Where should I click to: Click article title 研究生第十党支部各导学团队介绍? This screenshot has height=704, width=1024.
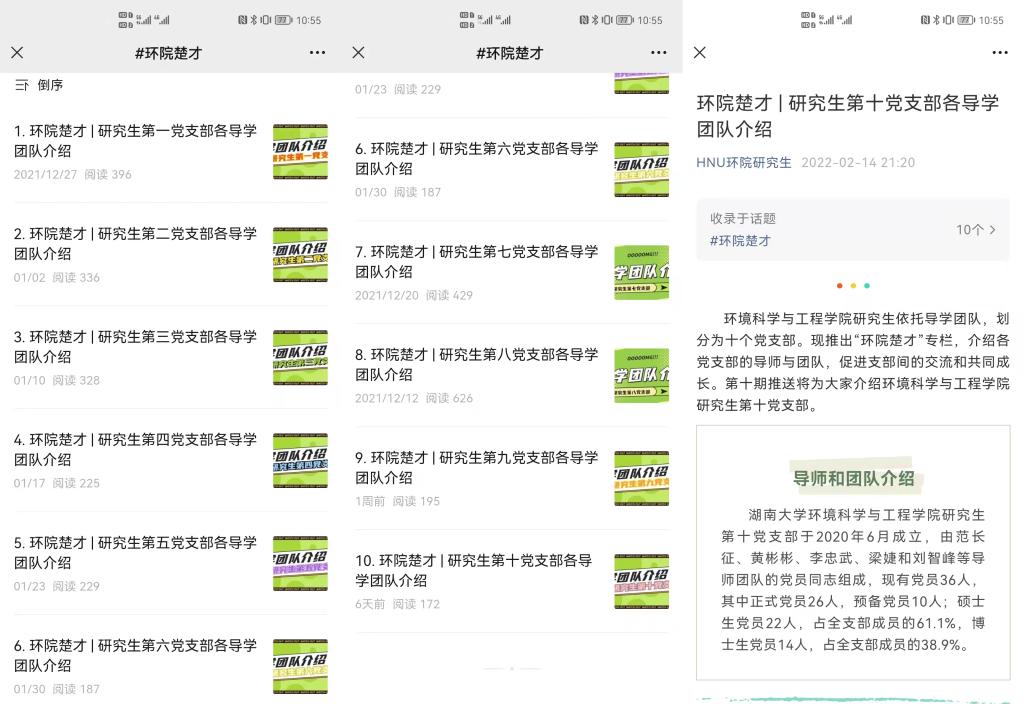848,116
